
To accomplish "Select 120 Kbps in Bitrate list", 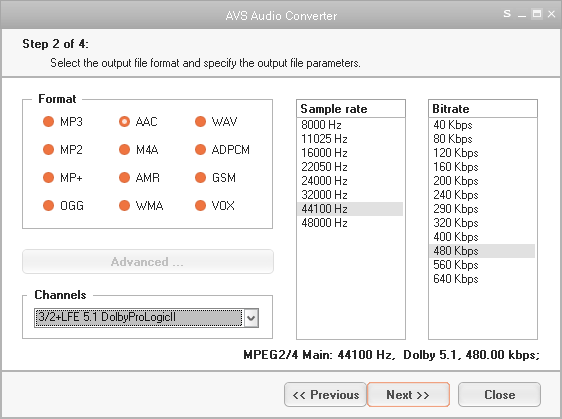I will [x=482, y=153].
